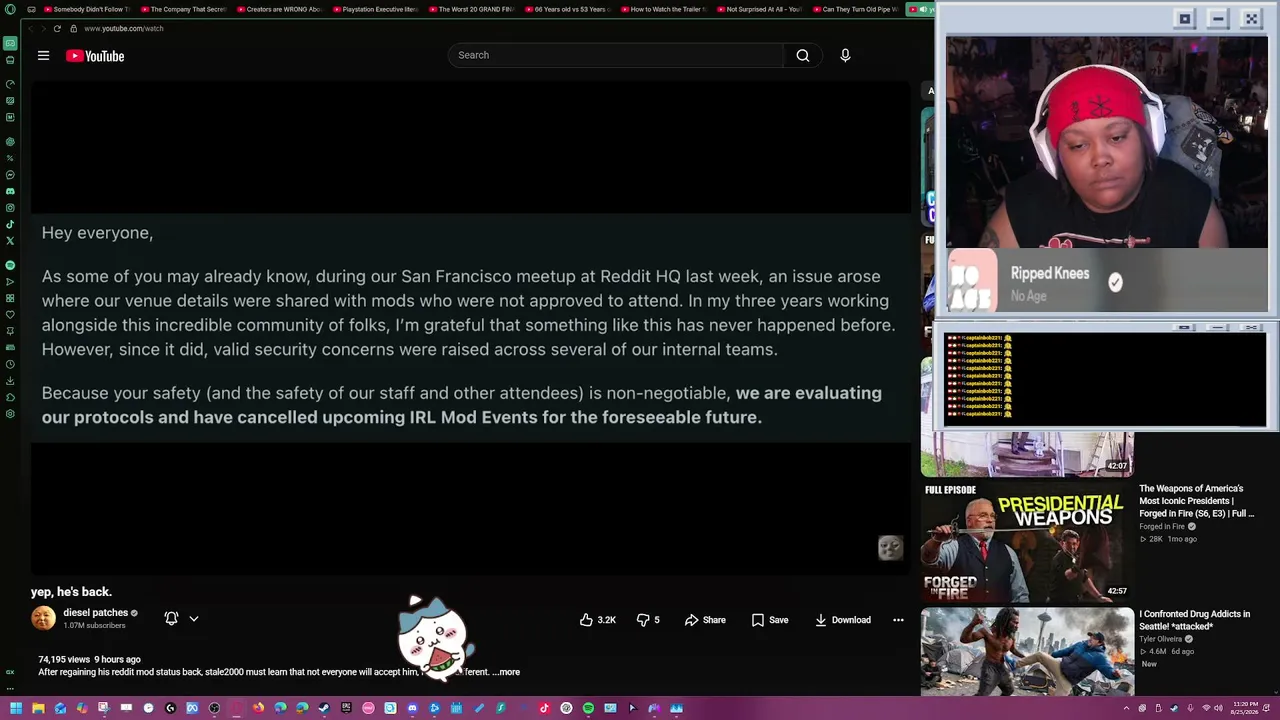Open browser sidebar history clock icon
Viewport: 1280px width, 720px height.
pos(10,364)
